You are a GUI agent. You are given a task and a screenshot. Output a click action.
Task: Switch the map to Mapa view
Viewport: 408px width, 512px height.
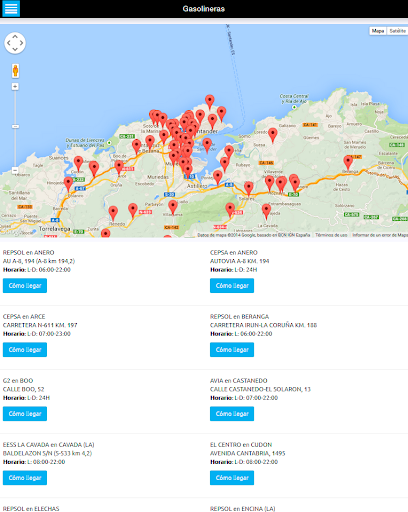(378, 31)
